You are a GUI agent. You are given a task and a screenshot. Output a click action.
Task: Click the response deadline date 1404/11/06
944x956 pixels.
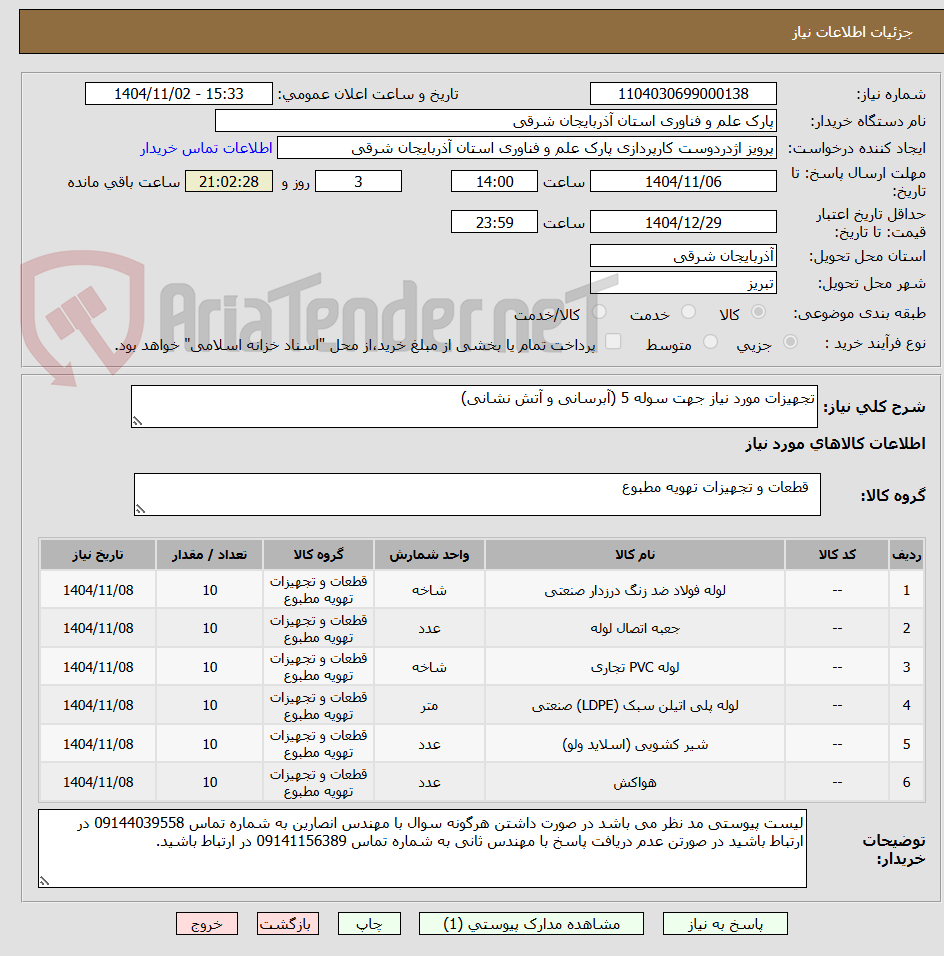pyautogui.click(x=683, y=182)
